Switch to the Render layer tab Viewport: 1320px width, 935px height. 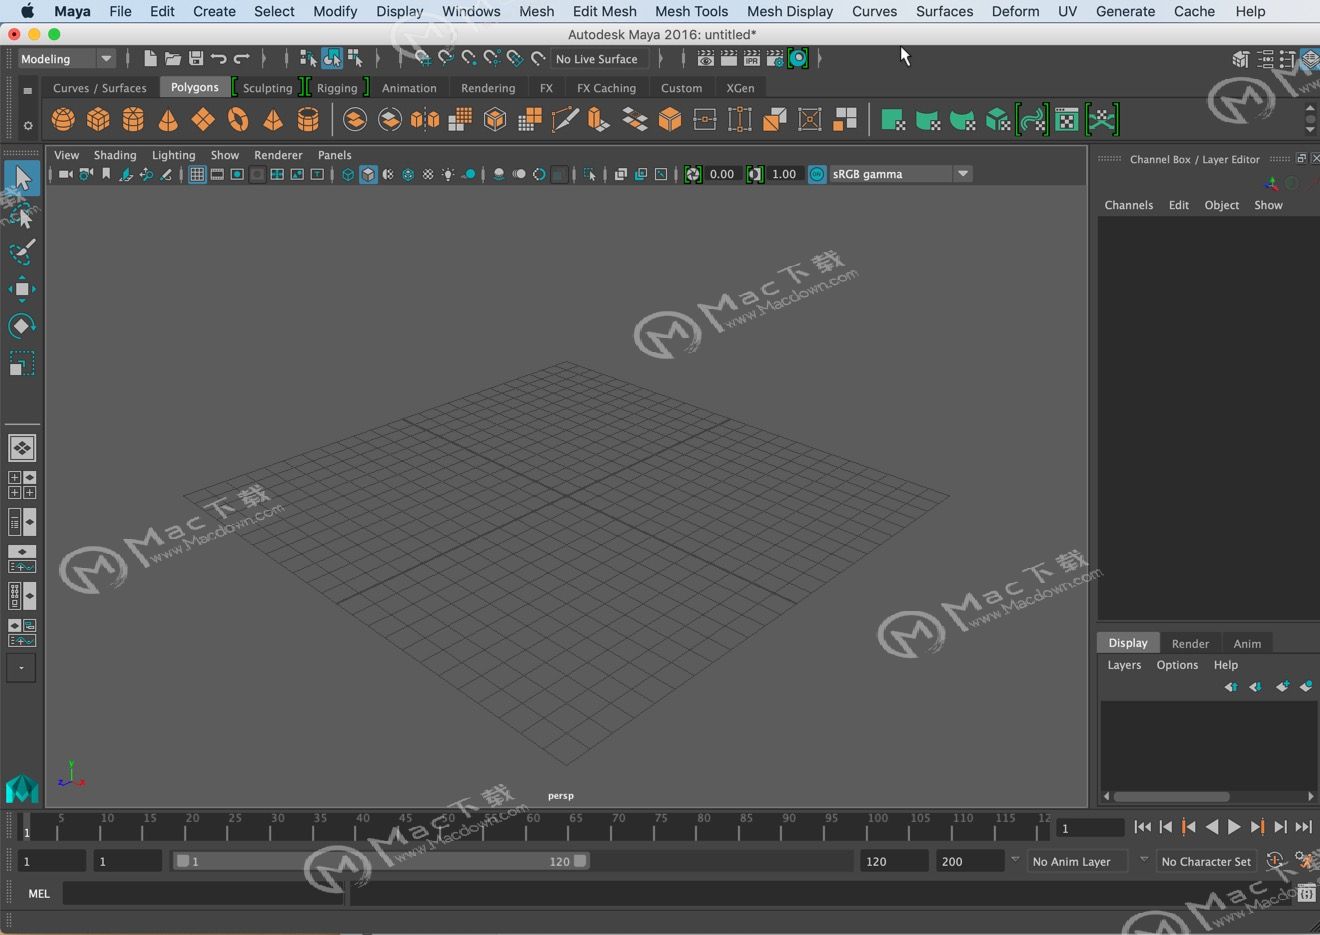coord(1190,643)
